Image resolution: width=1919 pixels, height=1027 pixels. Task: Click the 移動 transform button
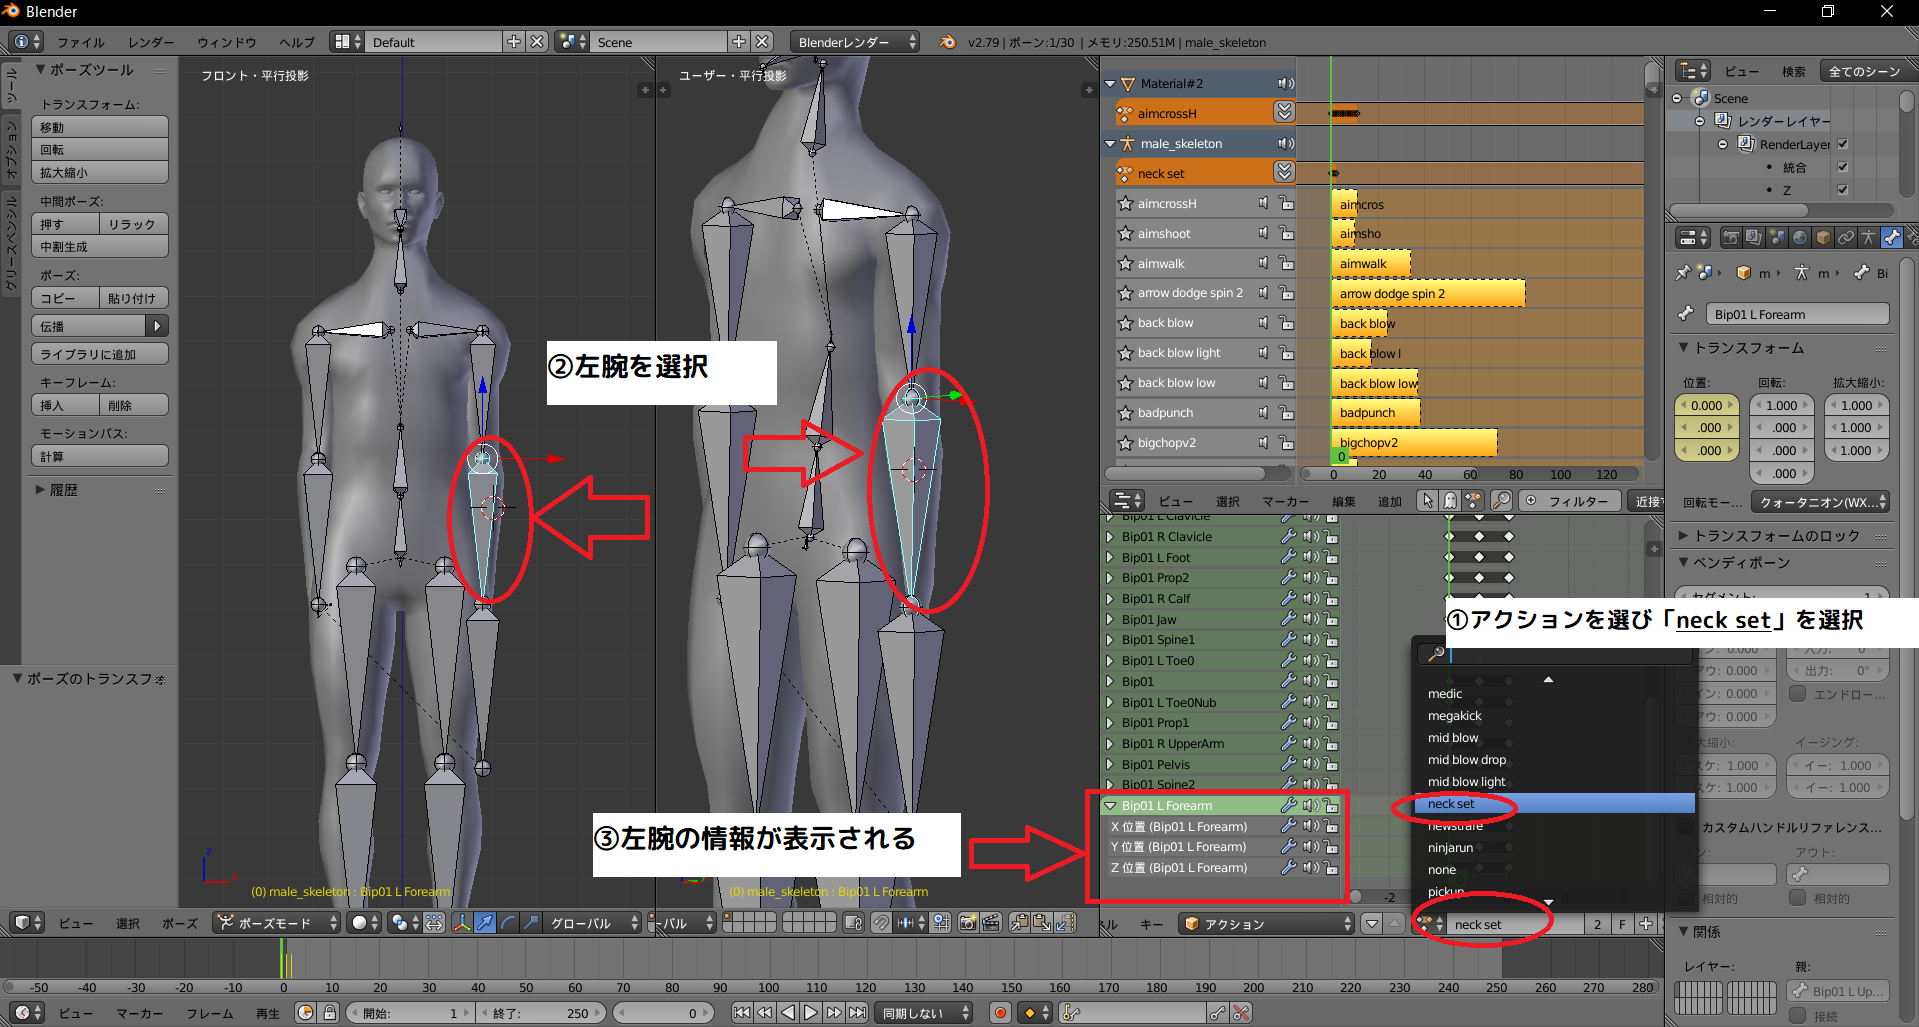100,127
